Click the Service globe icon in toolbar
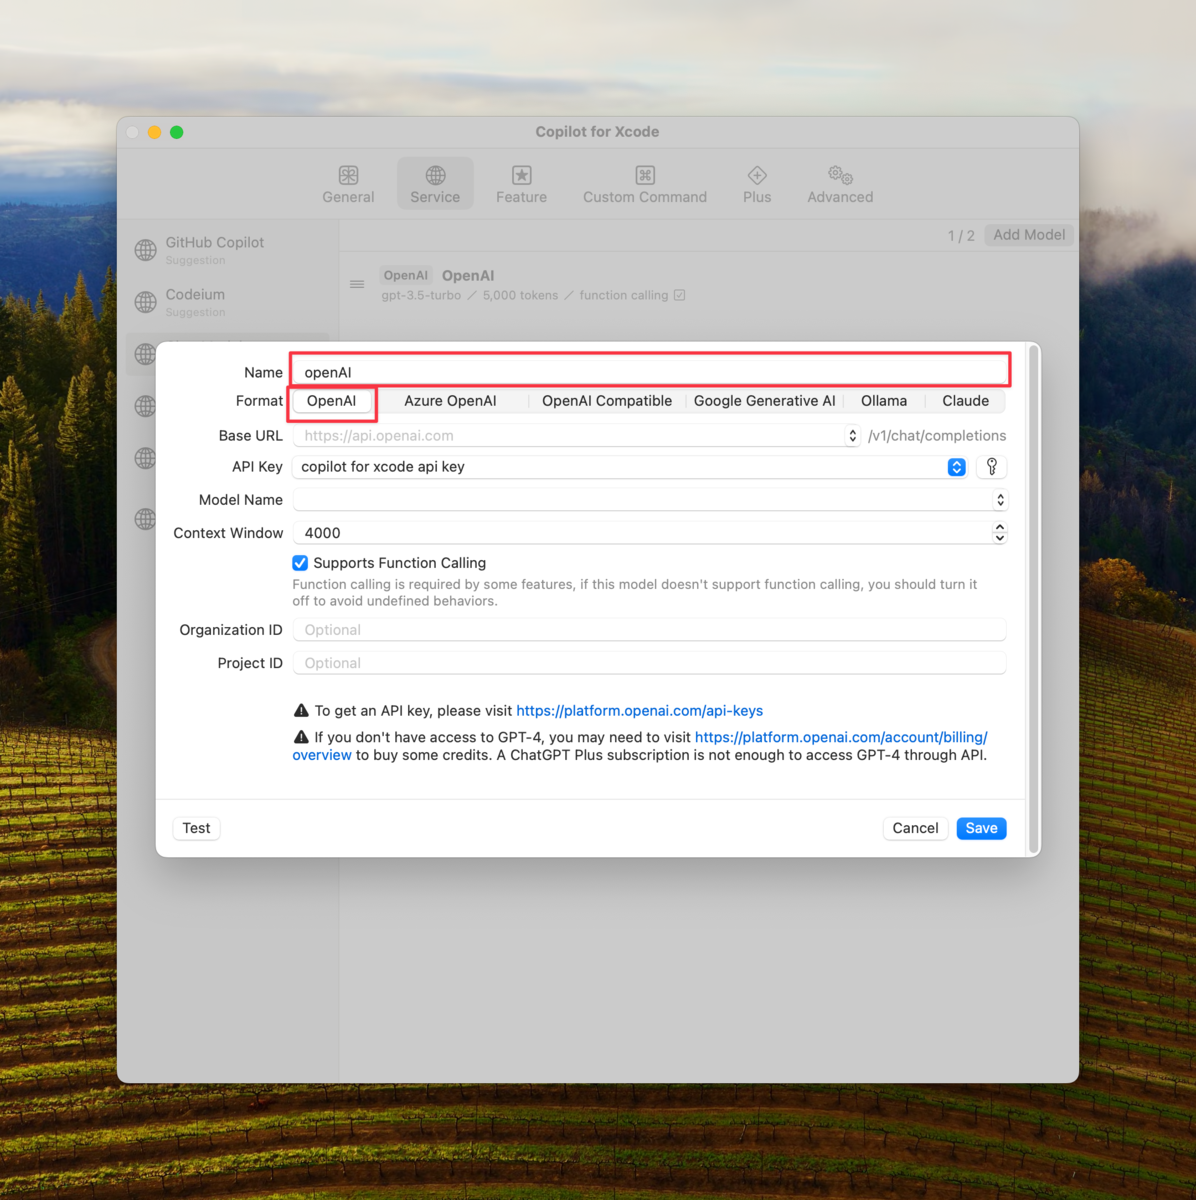Screen dimensions: 1196x1200 pyautogui.click(x=435, y=175)
